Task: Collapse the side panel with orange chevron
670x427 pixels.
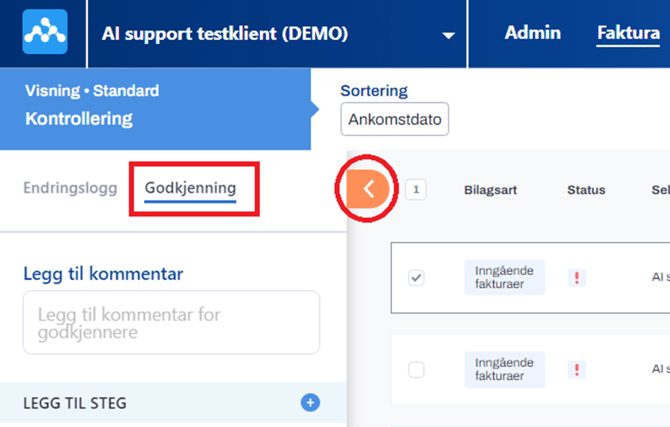Action: tap(368, 188)
